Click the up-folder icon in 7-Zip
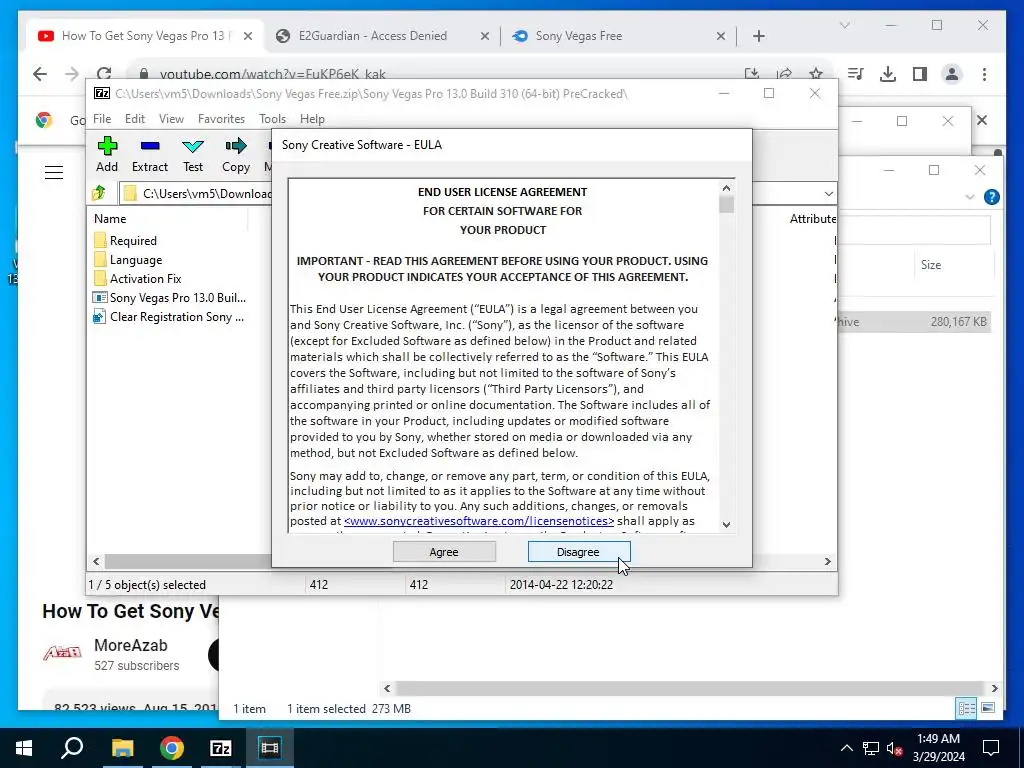 coord(99,193)
